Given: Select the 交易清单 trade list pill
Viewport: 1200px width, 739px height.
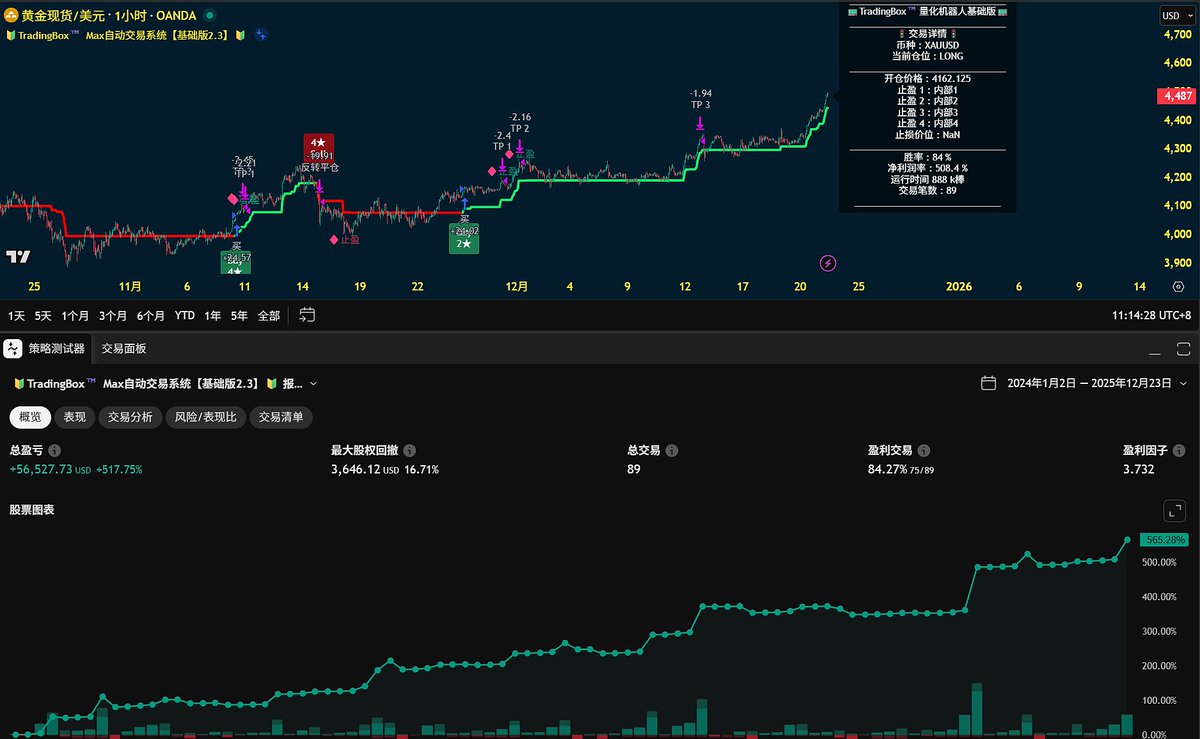Looking at the screenshot, I should click(x=281, y=417).
